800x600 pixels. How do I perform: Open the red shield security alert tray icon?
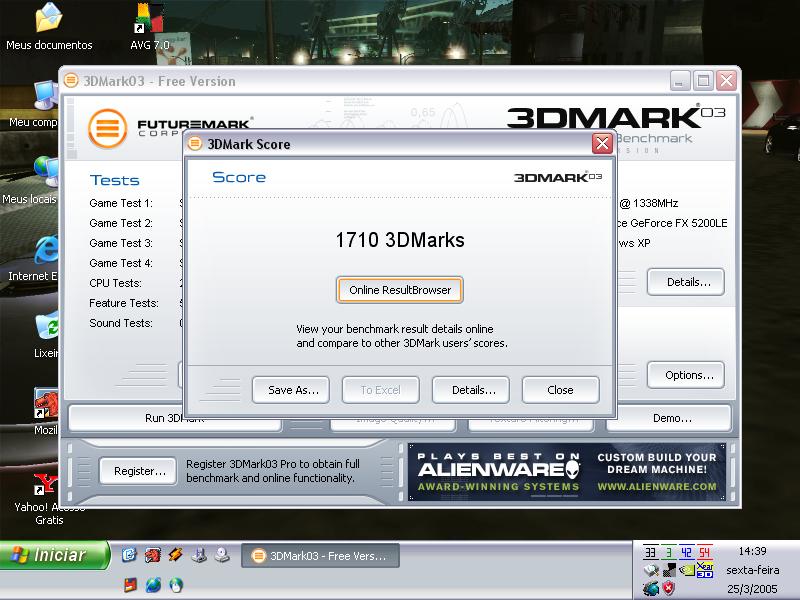[668, 588]
